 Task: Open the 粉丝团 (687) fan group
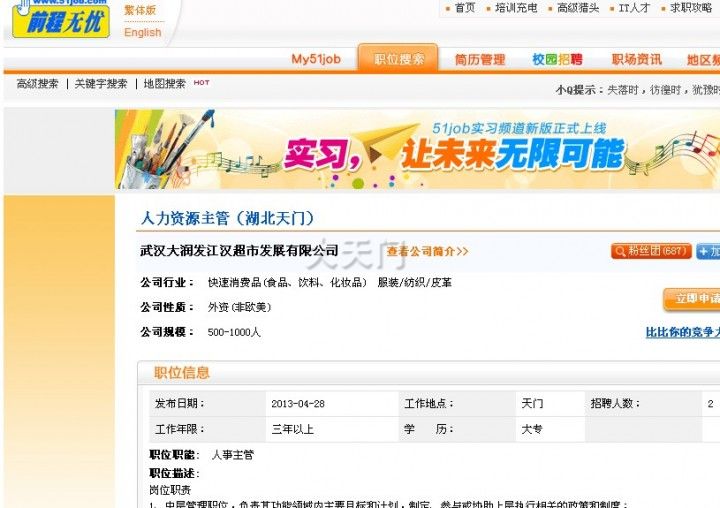click(x=651, y=251)
